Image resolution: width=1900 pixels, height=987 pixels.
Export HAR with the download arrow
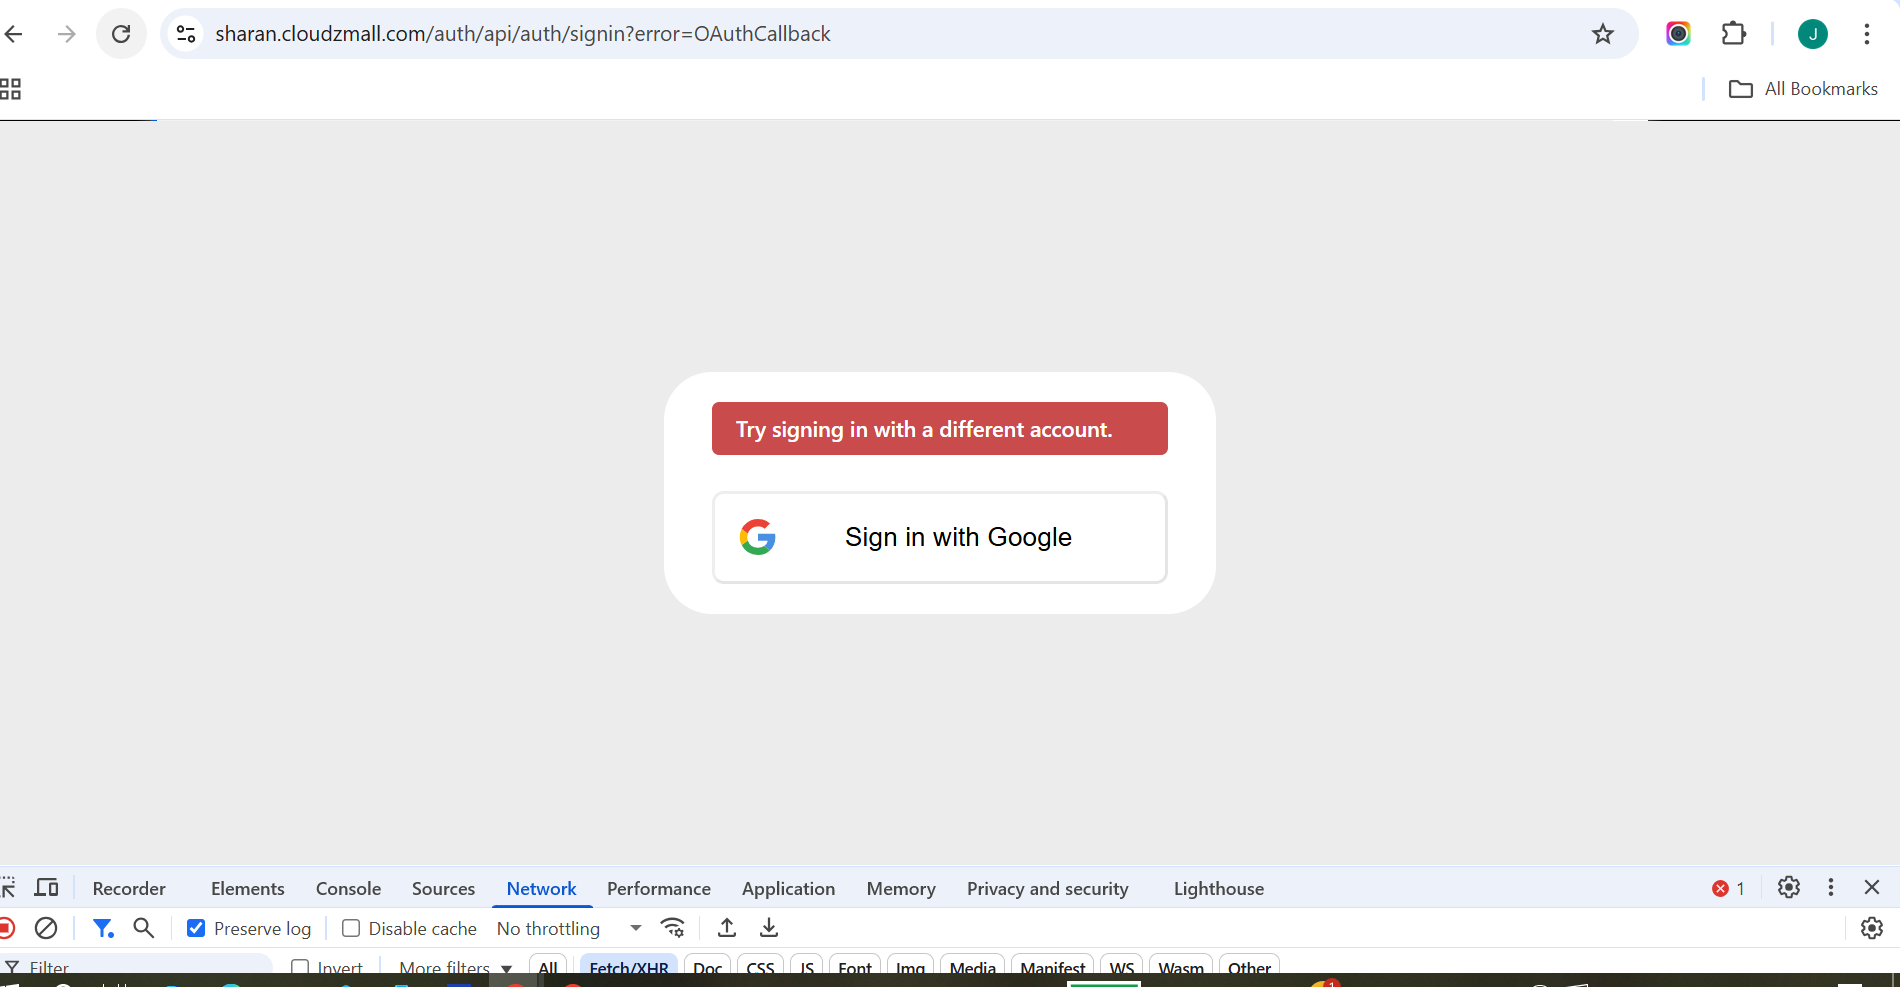(769, 928)
